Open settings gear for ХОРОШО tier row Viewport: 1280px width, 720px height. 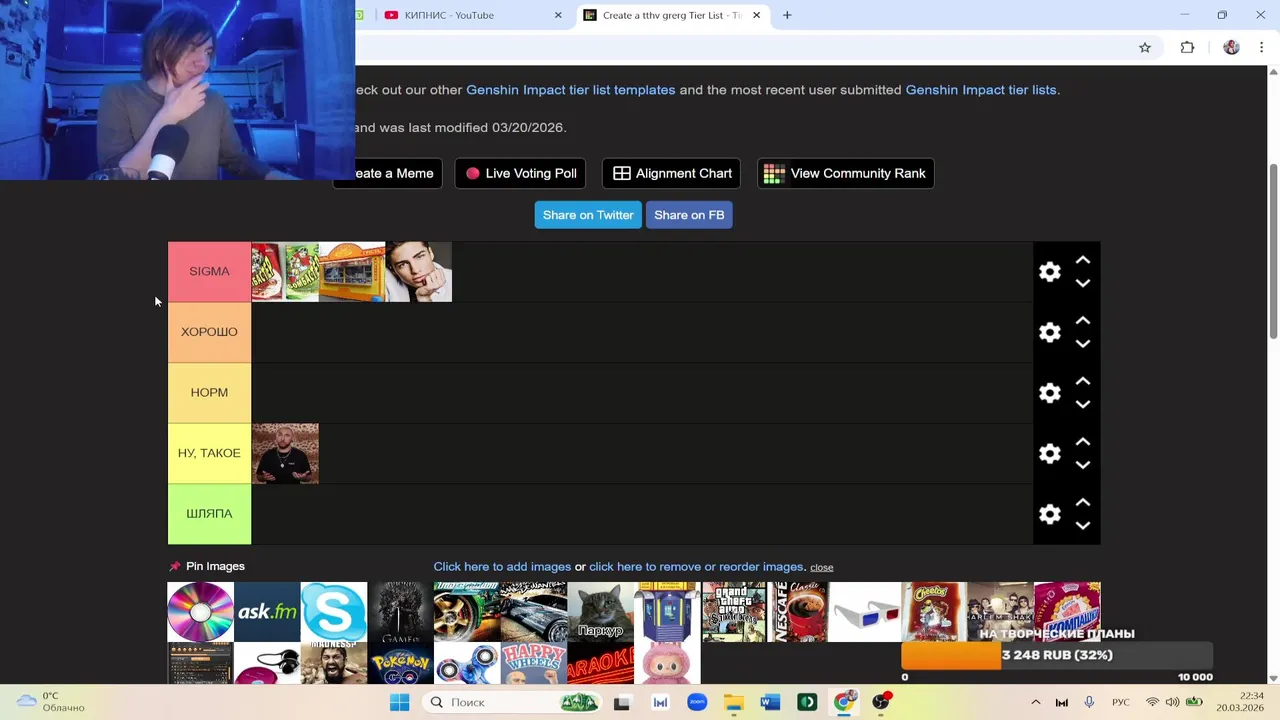(x=1049, y=333)
